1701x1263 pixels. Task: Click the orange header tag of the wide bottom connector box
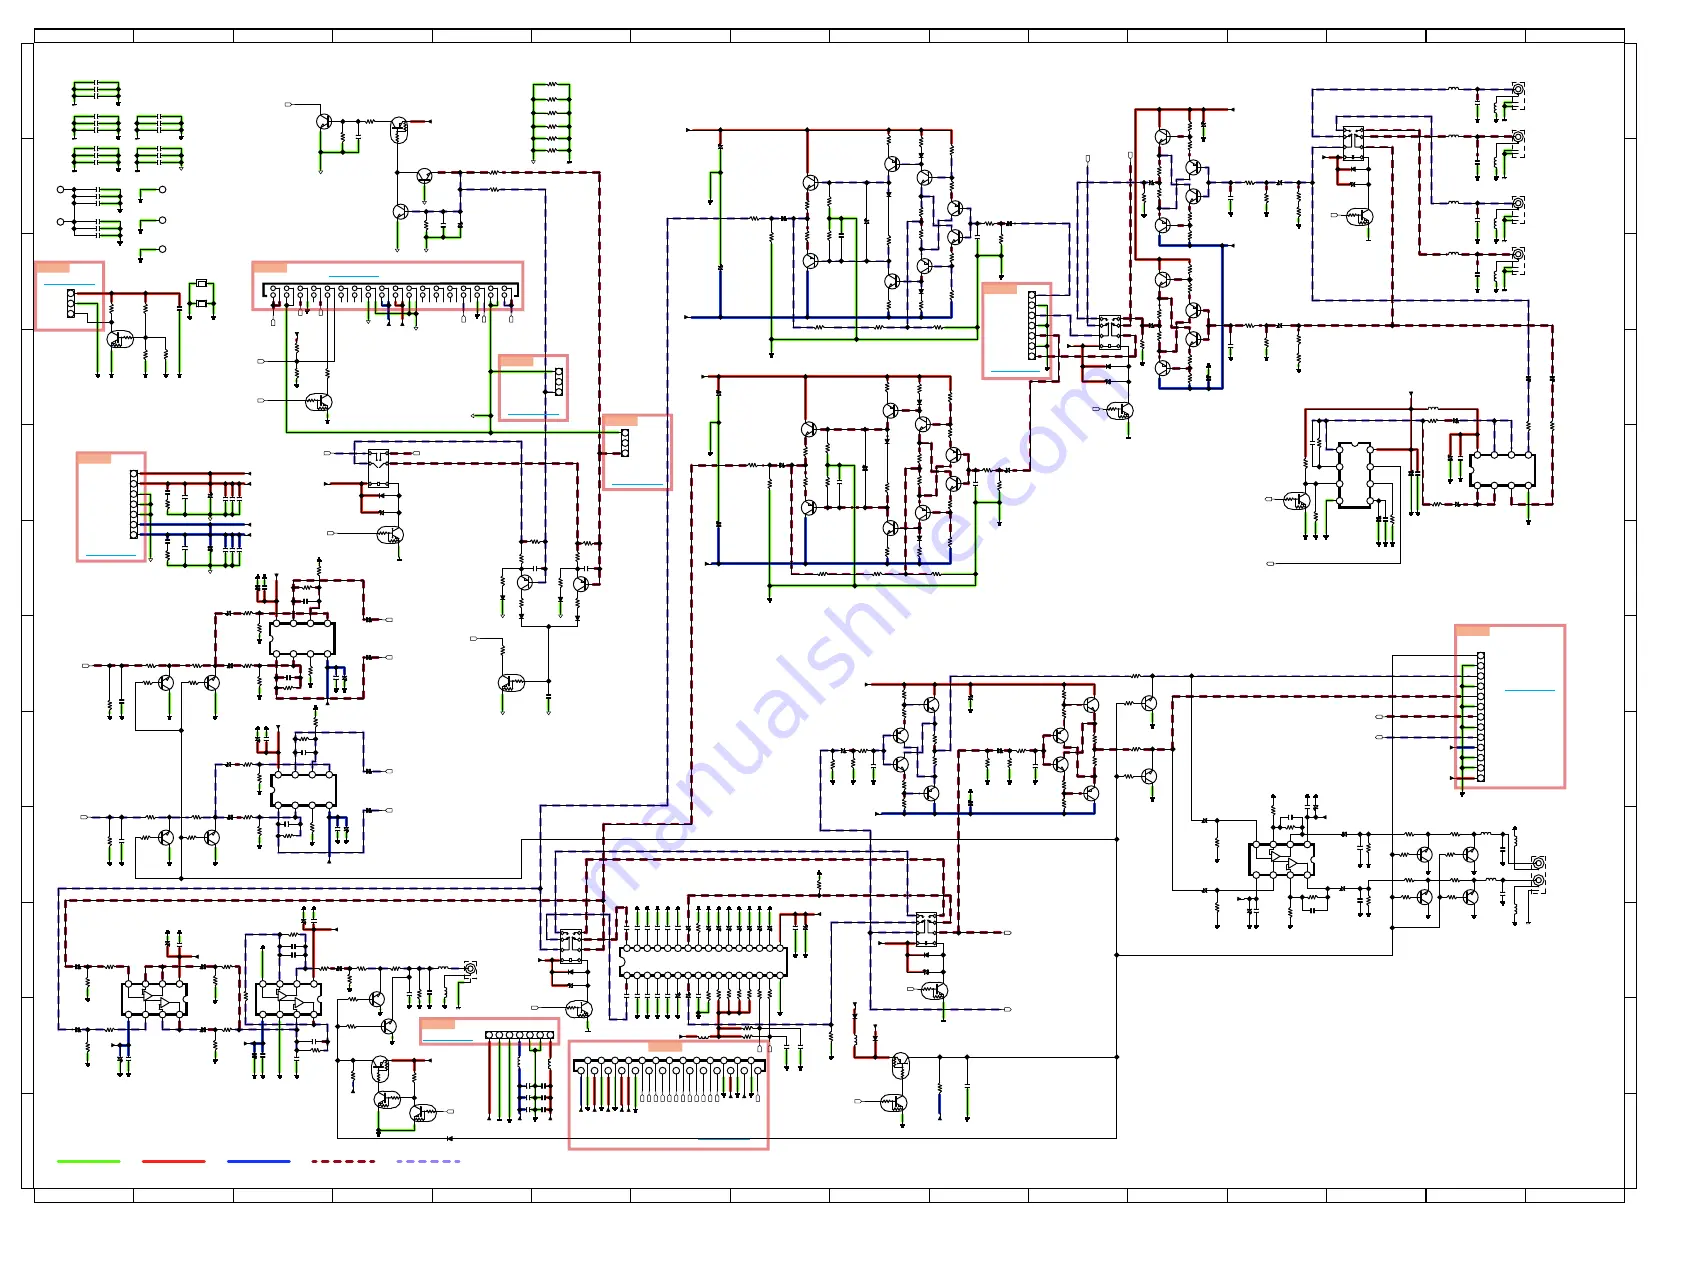(x=665, y=1046)
